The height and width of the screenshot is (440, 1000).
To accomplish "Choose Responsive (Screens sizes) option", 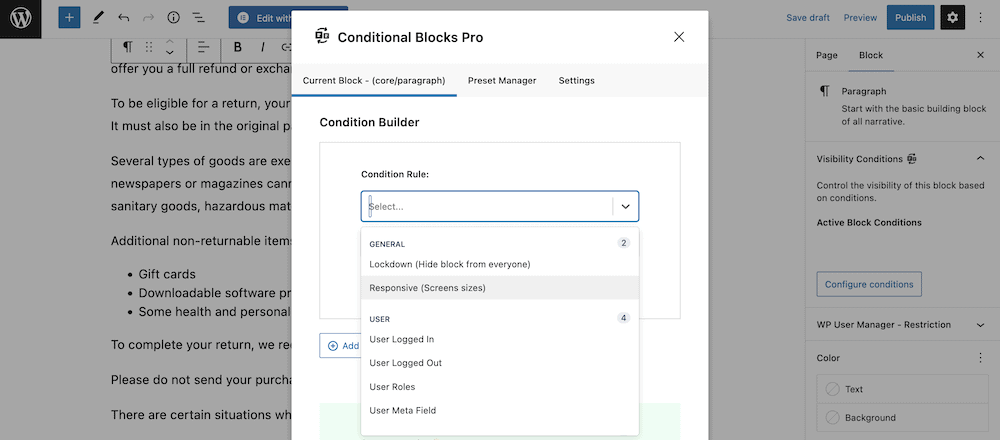I will coord(499,288).
